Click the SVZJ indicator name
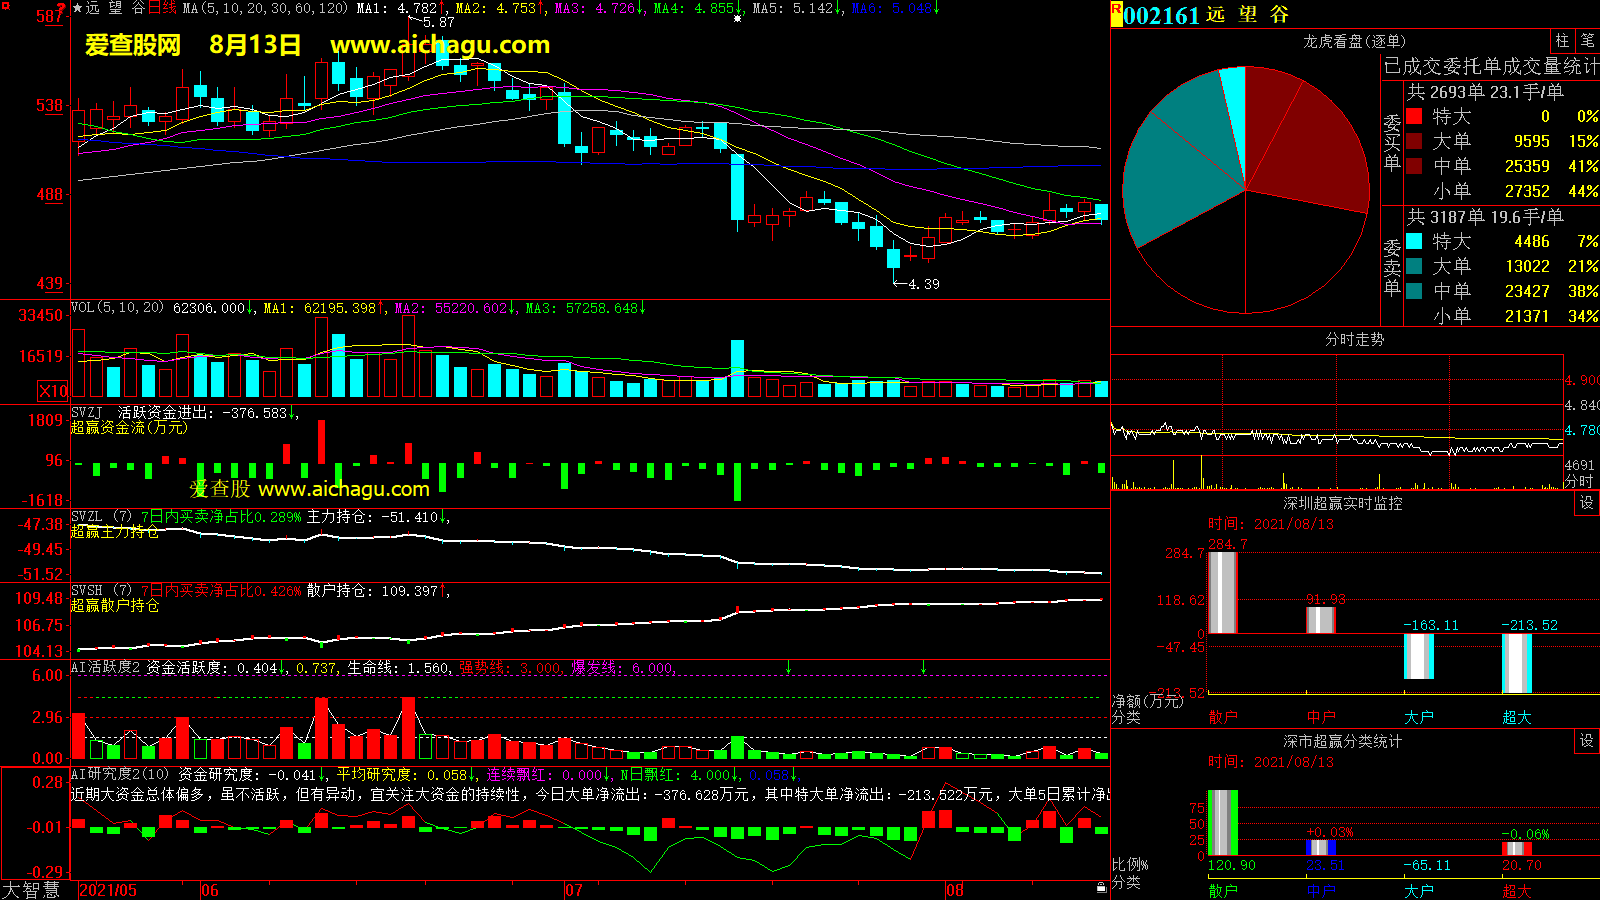The height and width of the screenshot is (900, 1600). (87, 413)
